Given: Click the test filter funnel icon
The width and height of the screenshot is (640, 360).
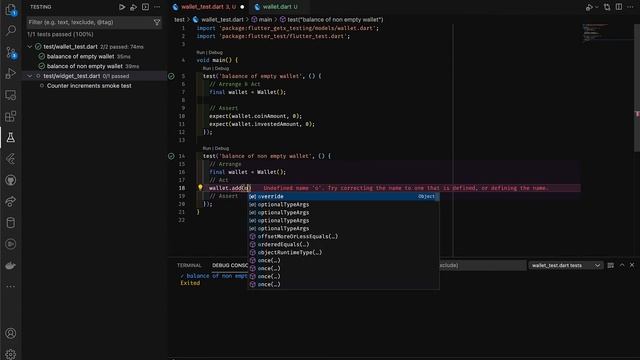Looking at the screenshot, I should click(x=157, y=22).
